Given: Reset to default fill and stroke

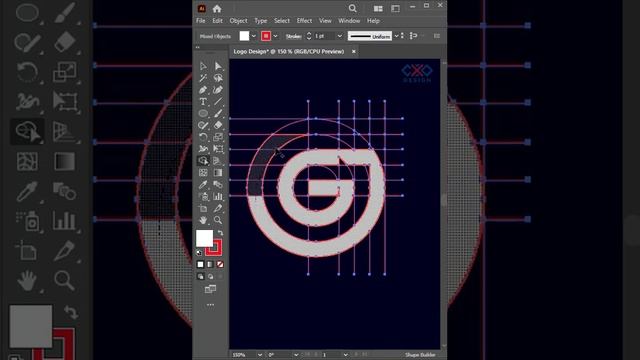Looking at the screenshot, I should 199,253.
